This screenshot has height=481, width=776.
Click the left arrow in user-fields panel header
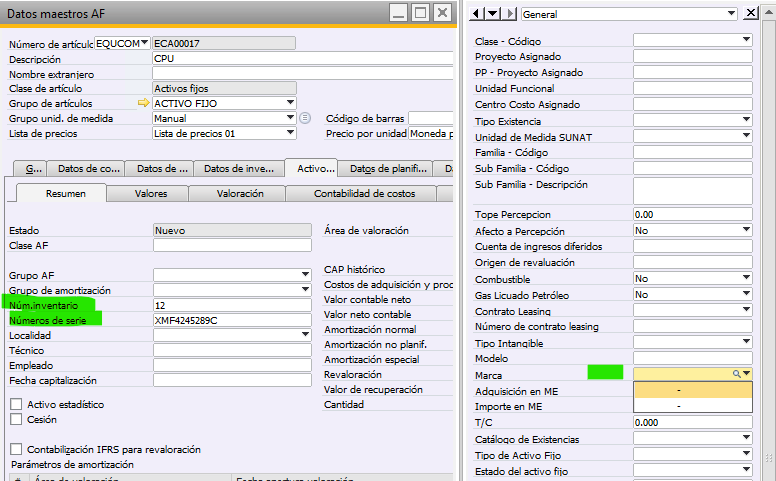pyautogui.click(x=477, y=14)
